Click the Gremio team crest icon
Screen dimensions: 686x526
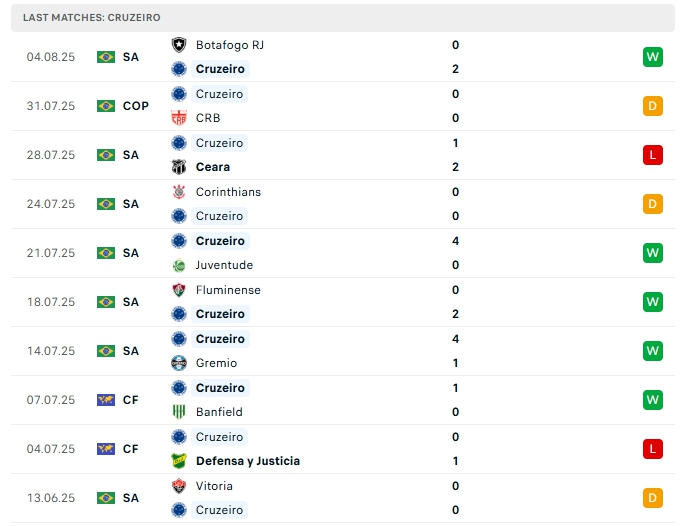coord(179,363)
